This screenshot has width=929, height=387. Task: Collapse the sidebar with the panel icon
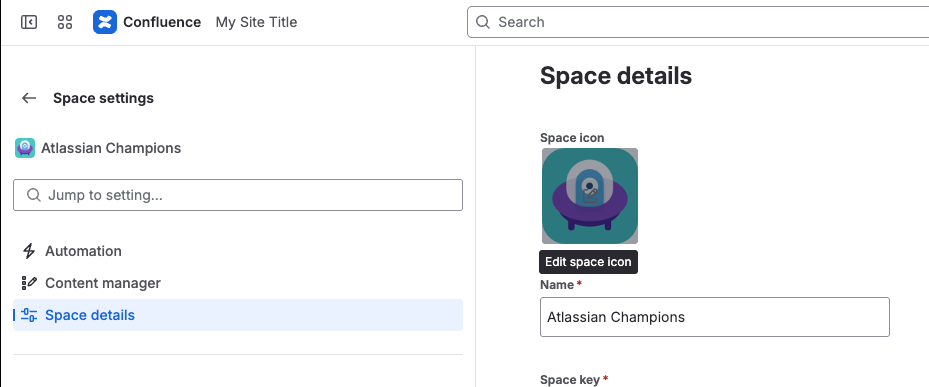point(28,23)
